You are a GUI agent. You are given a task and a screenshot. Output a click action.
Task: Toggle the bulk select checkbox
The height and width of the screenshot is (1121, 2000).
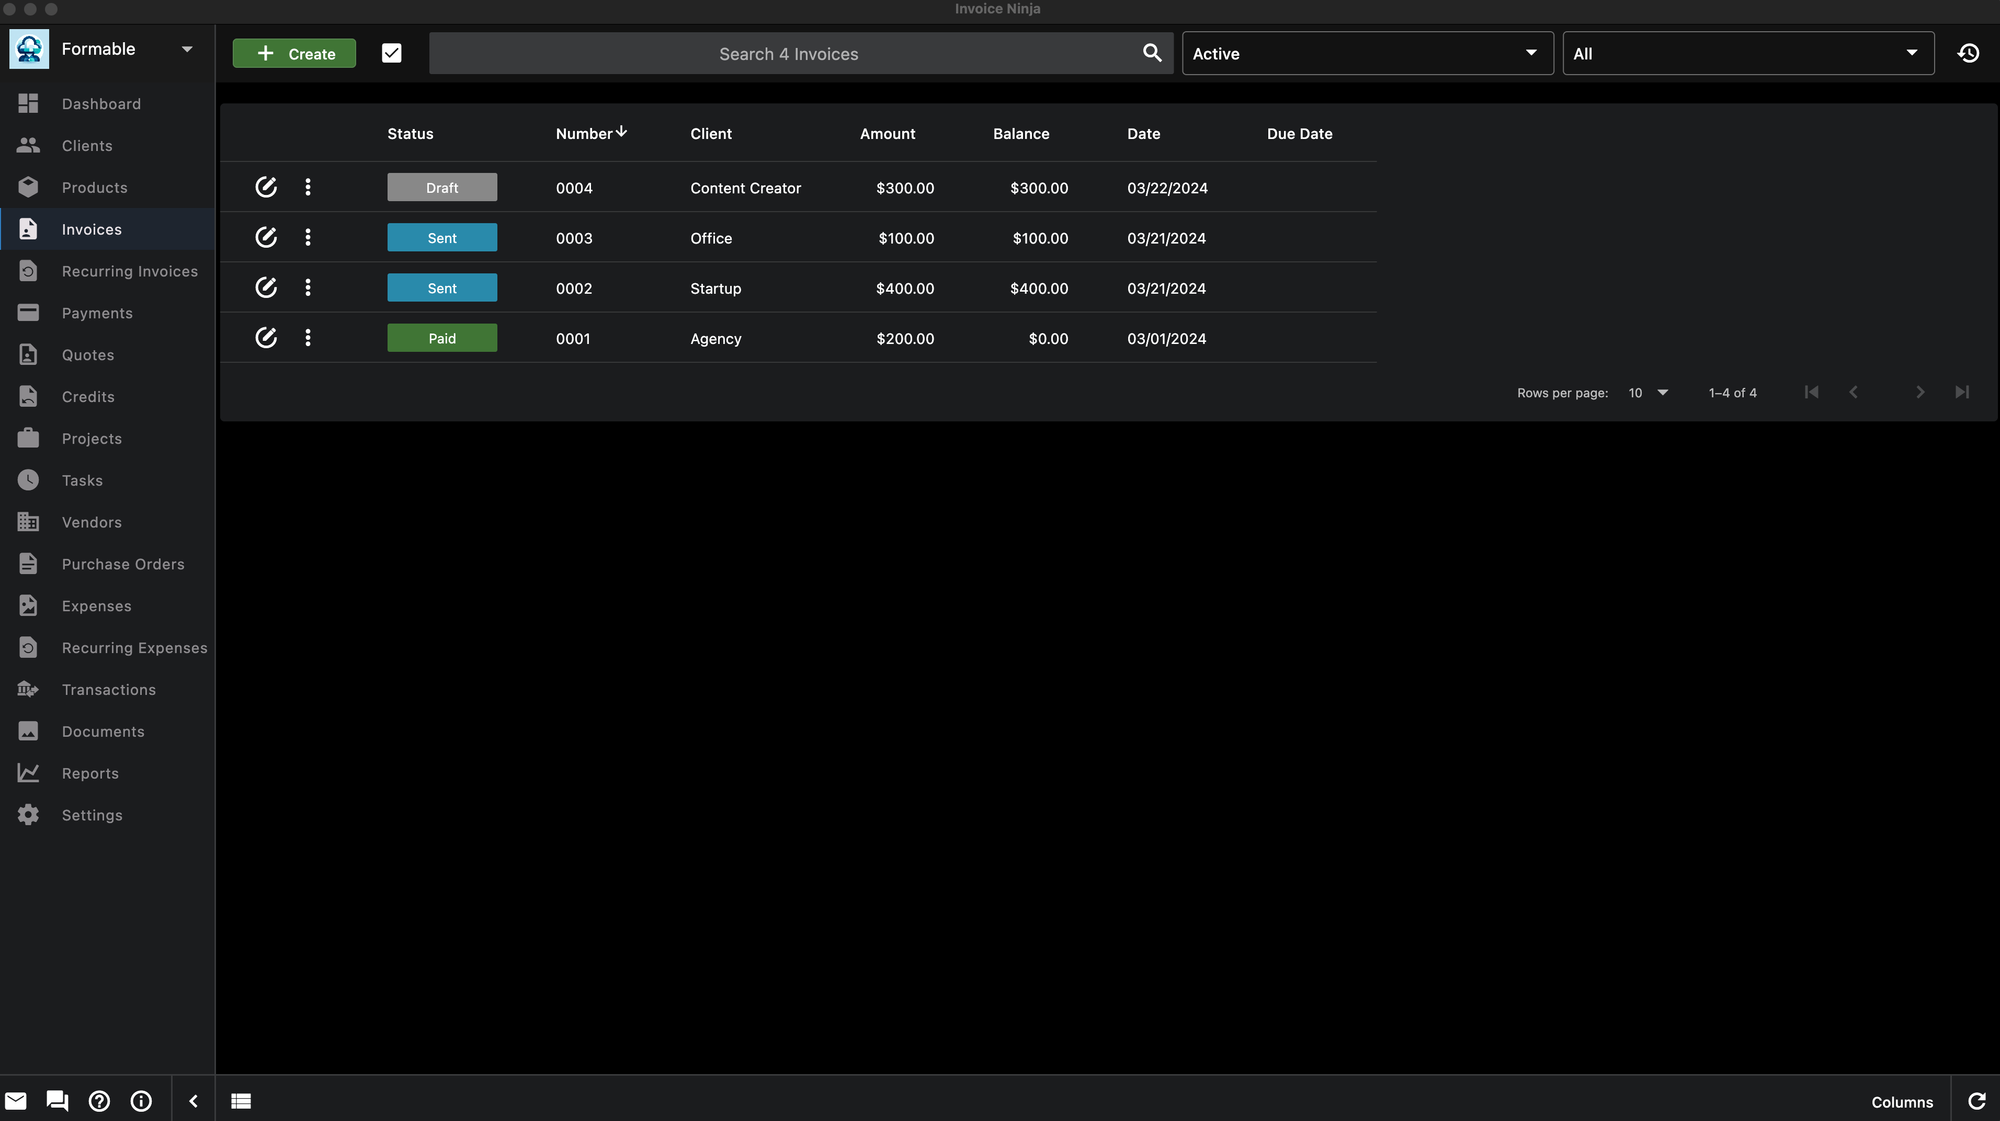tap(391, 52)
